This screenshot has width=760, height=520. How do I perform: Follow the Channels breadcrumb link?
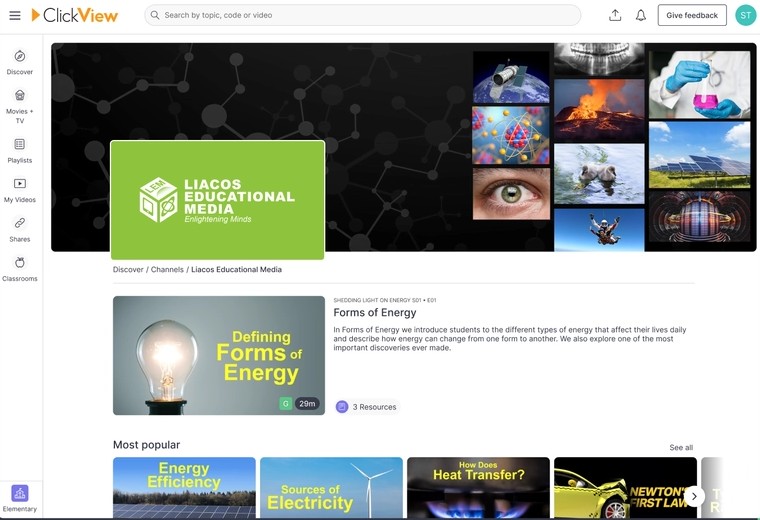(x=167, y=269)
